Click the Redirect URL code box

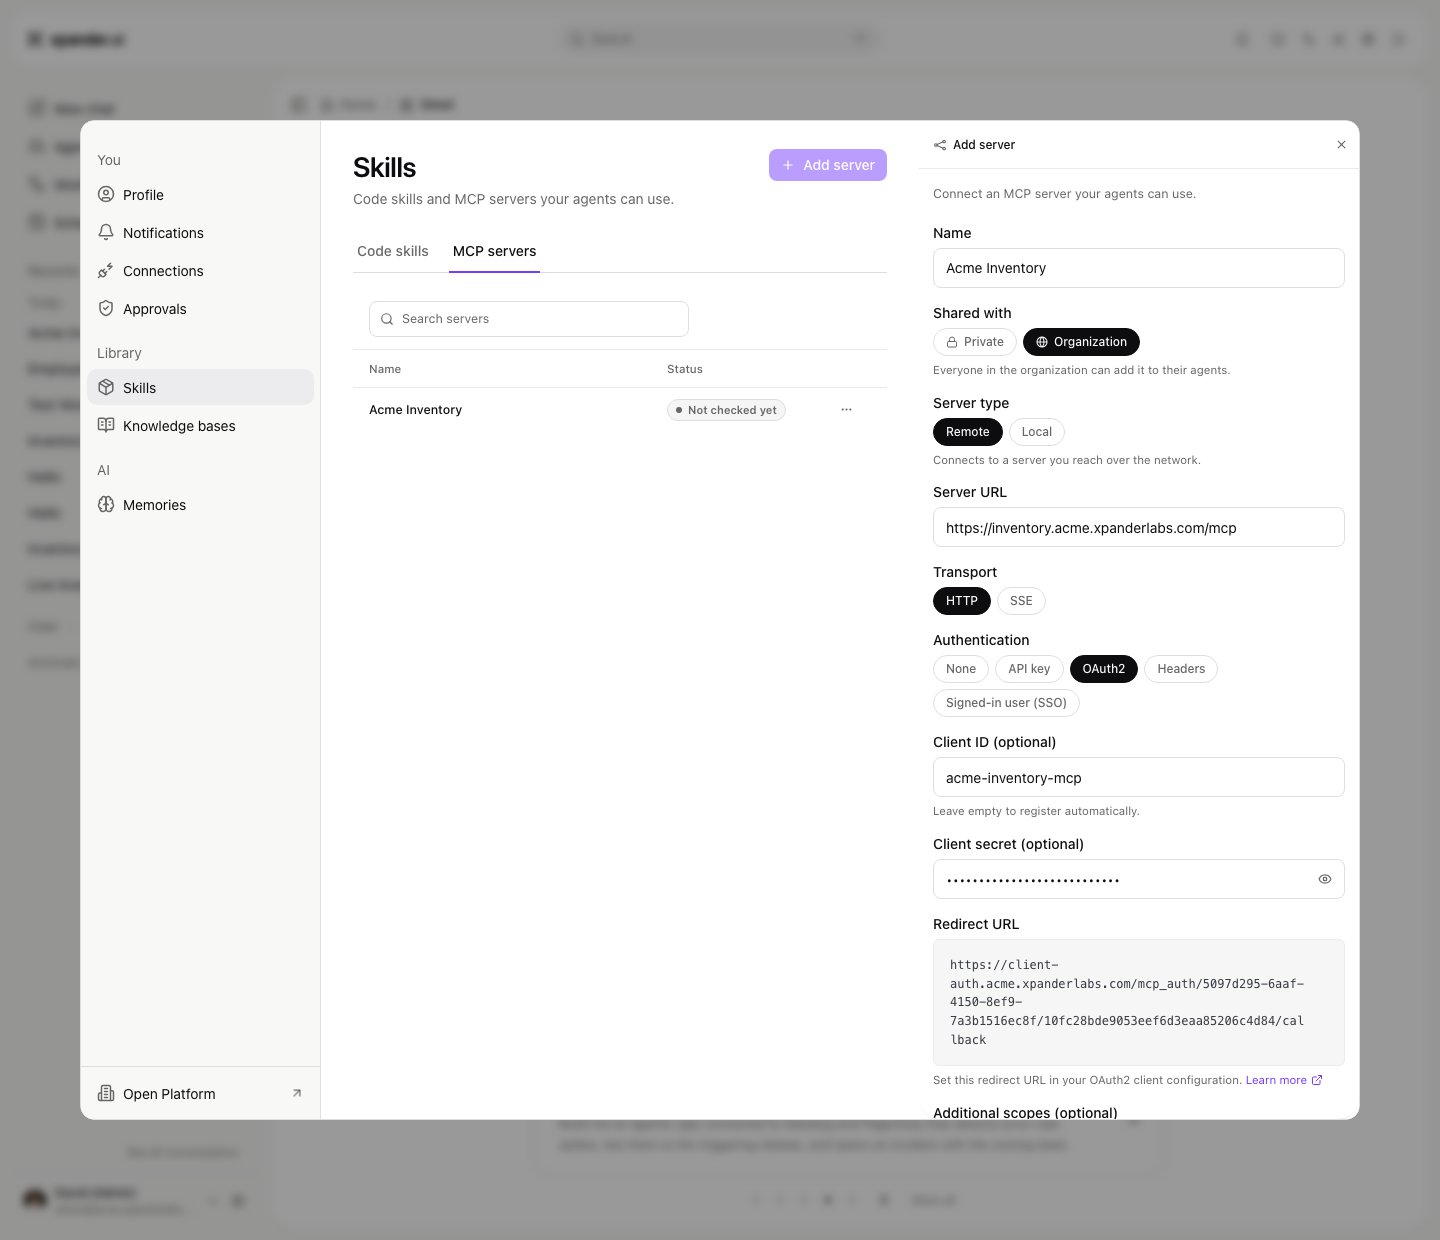pos(1139,1002)
